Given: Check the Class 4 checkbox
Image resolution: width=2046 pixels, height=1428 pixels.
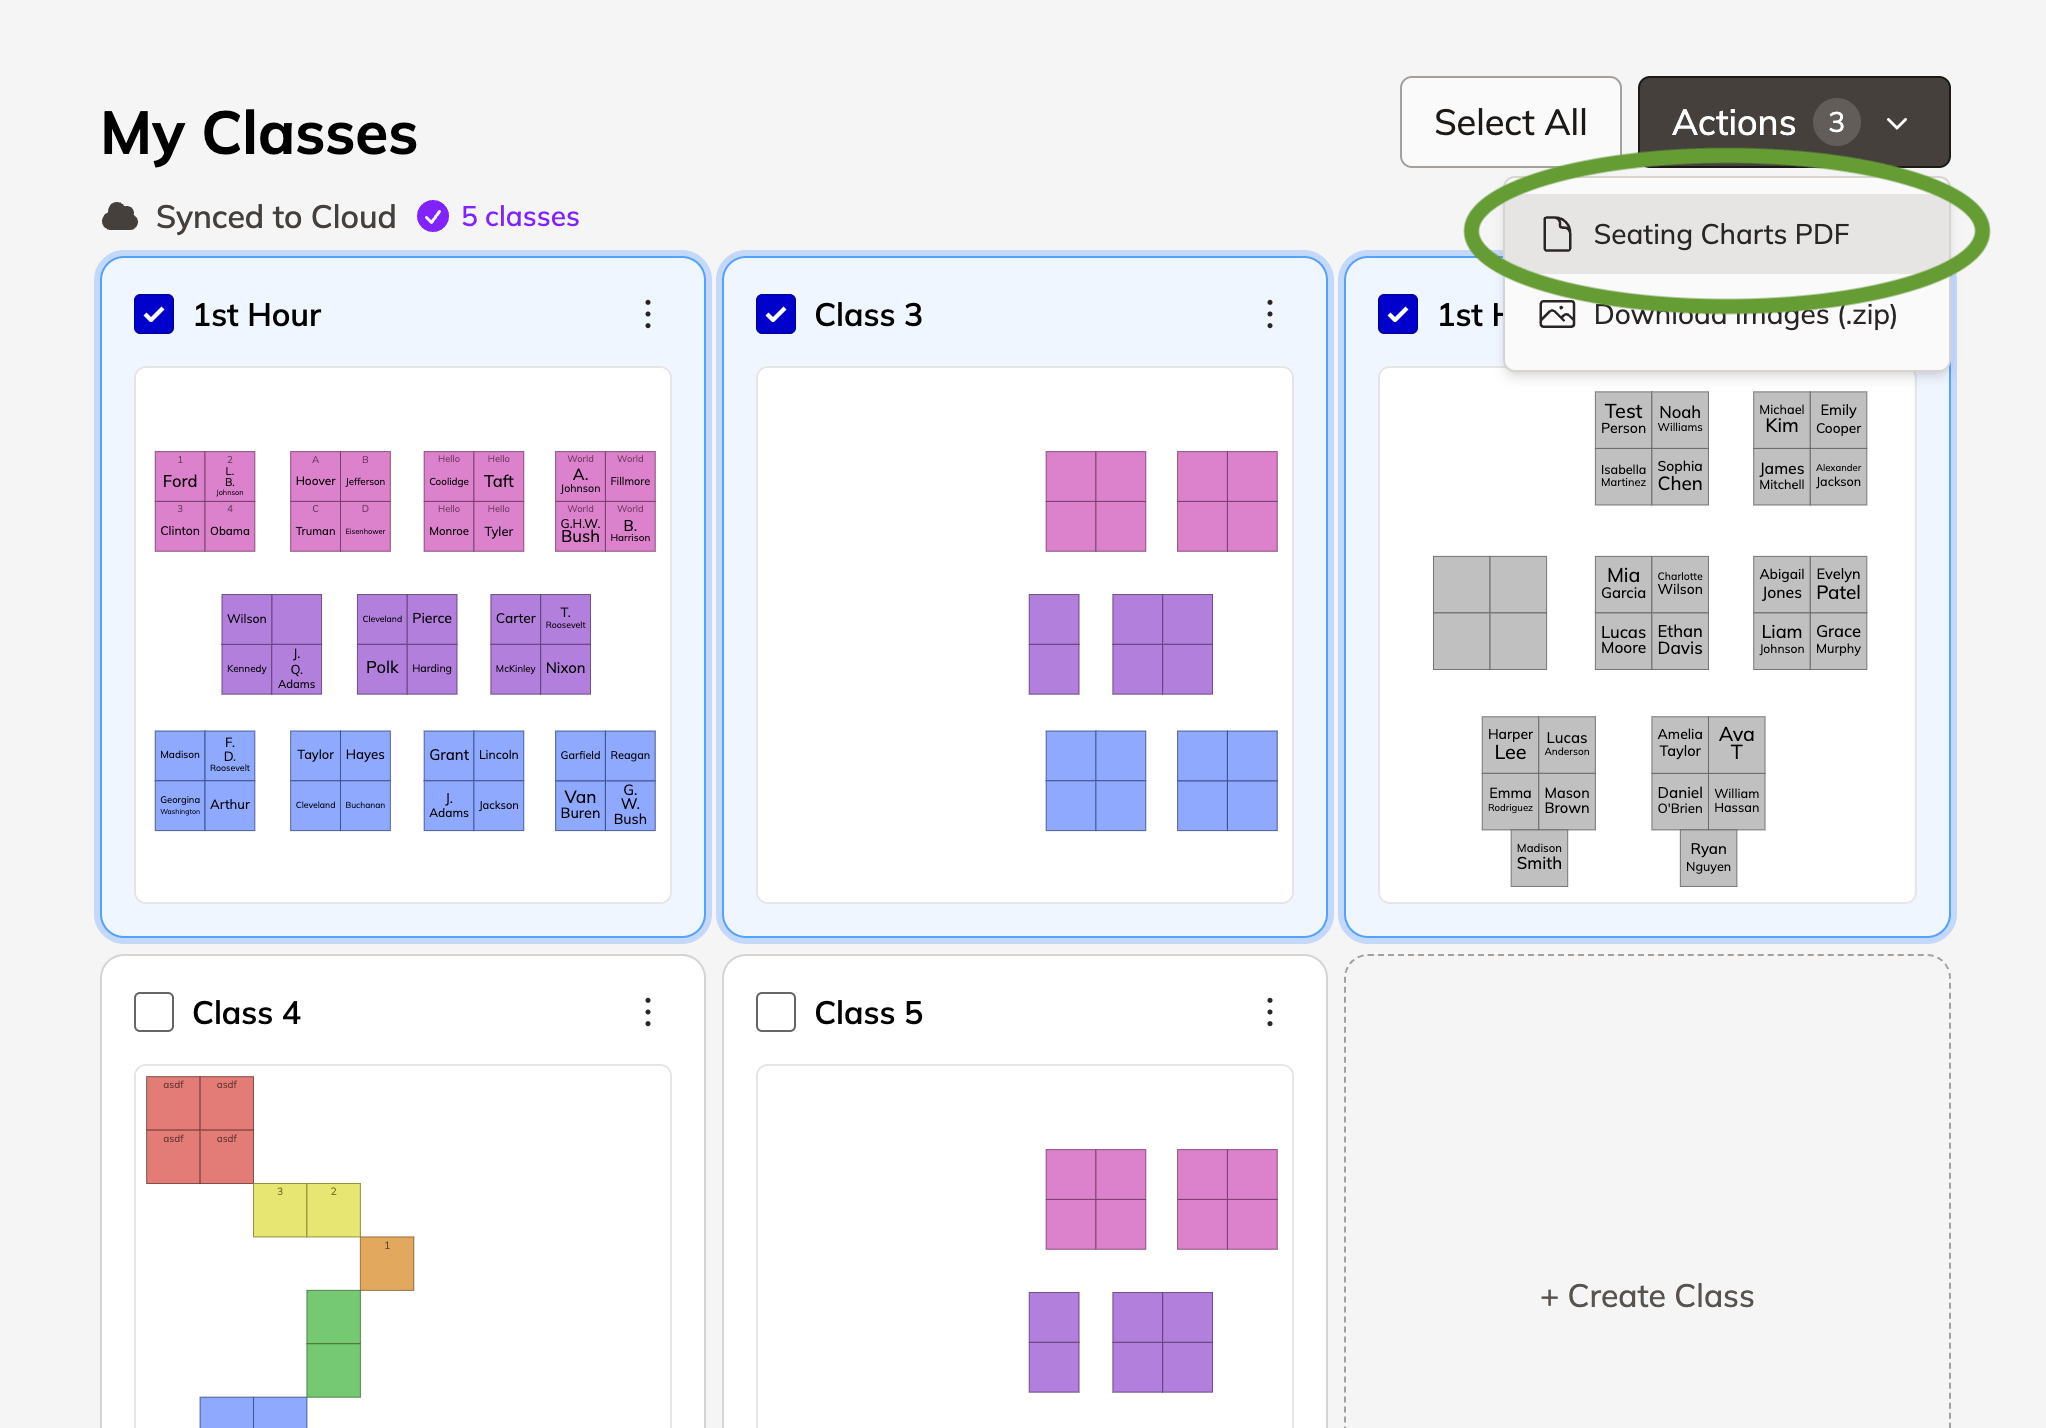Looking at the screenshot, I should point(154,1012).
